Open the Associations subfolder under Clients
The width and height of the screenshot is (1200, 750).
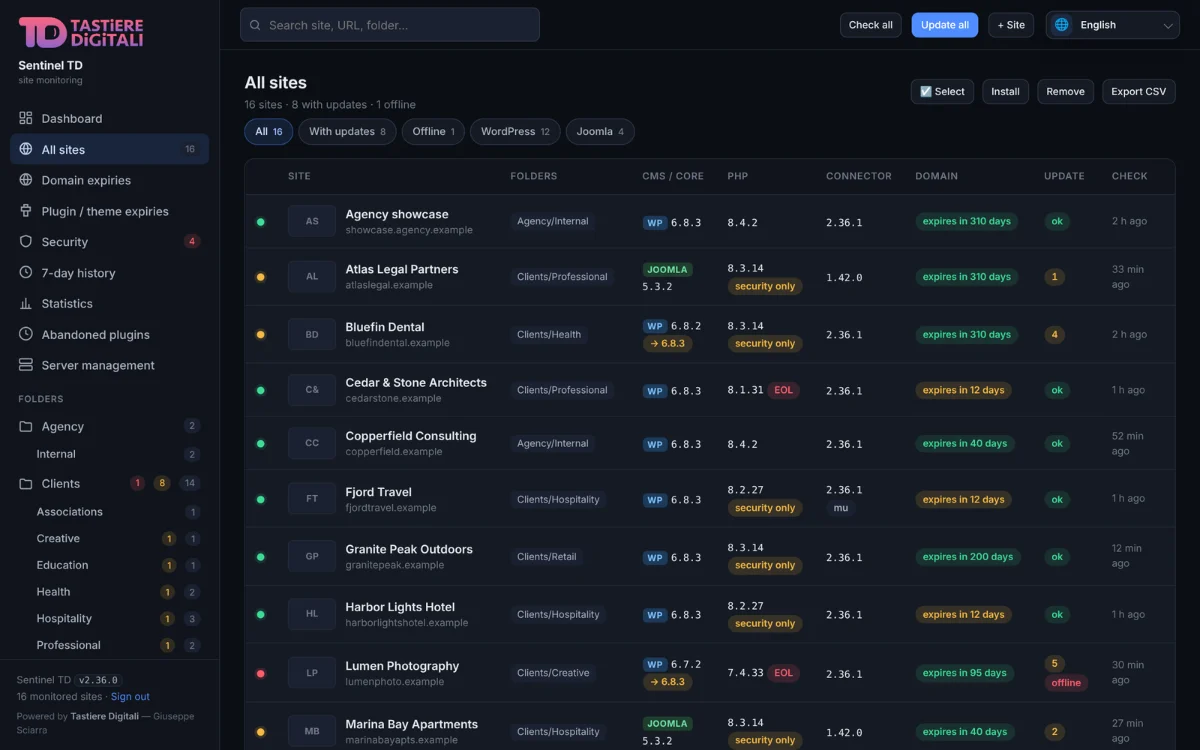click(109, 512)
